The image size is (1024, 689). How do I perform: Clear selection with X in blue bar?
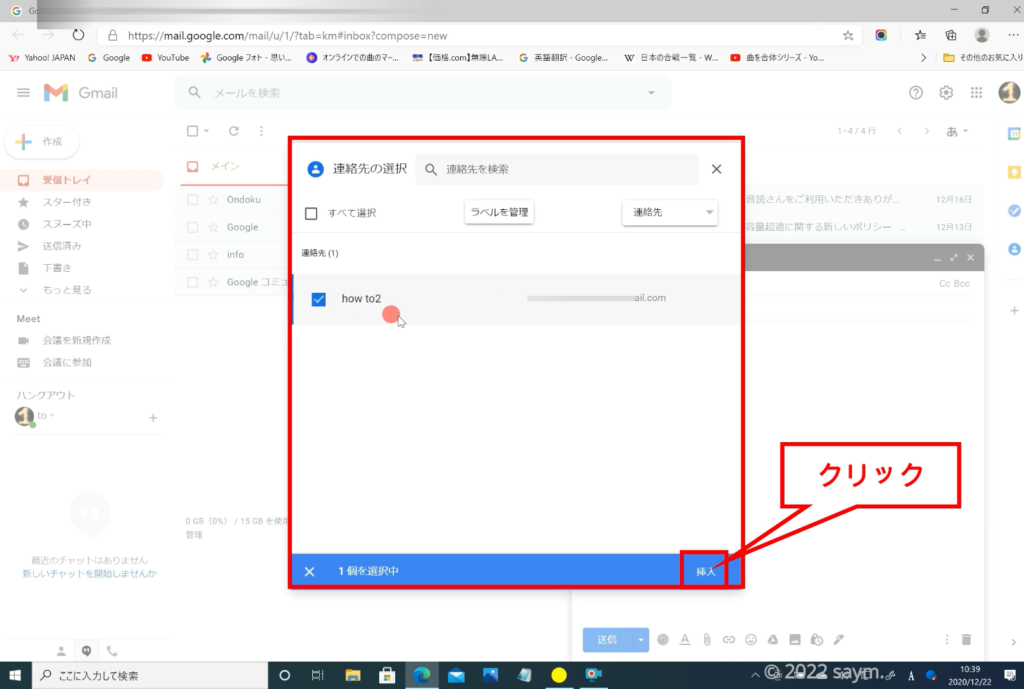(x=309, y=571)
